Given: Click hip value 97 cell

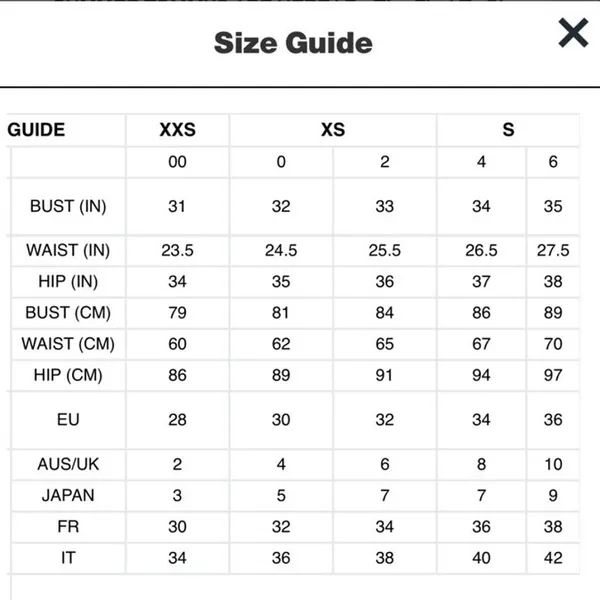Looking at the screenshot, I should click(553, 375).
